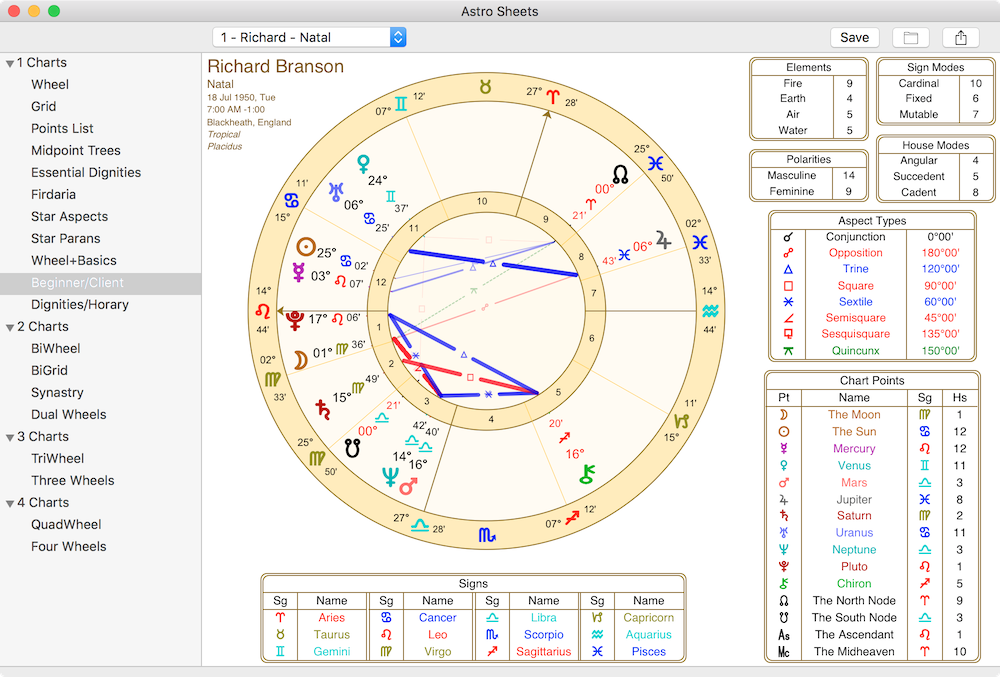The height and width of the screenshot is (677, 1000).
Task: Select TriWheel under 3 Charts
Action: [57, 458]
